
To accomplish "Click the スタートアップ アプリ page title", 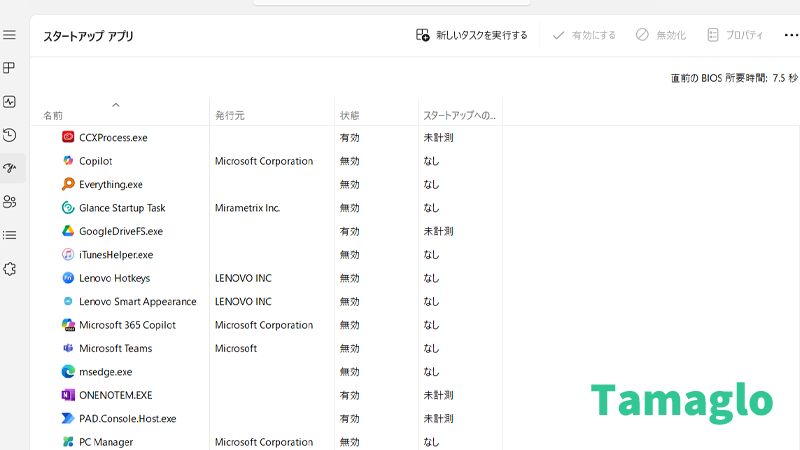I will point(88,36).
